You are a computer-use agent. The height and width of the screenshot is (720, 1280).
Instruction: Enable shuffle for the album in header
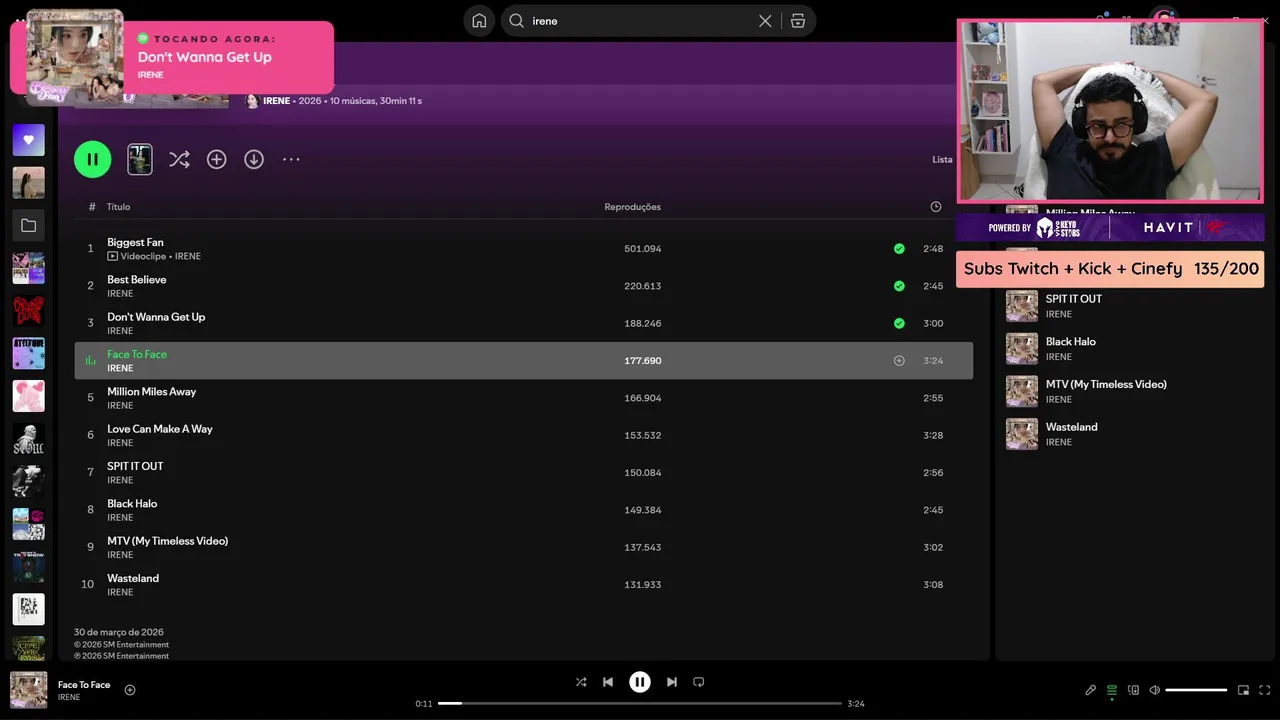point(179,159)
